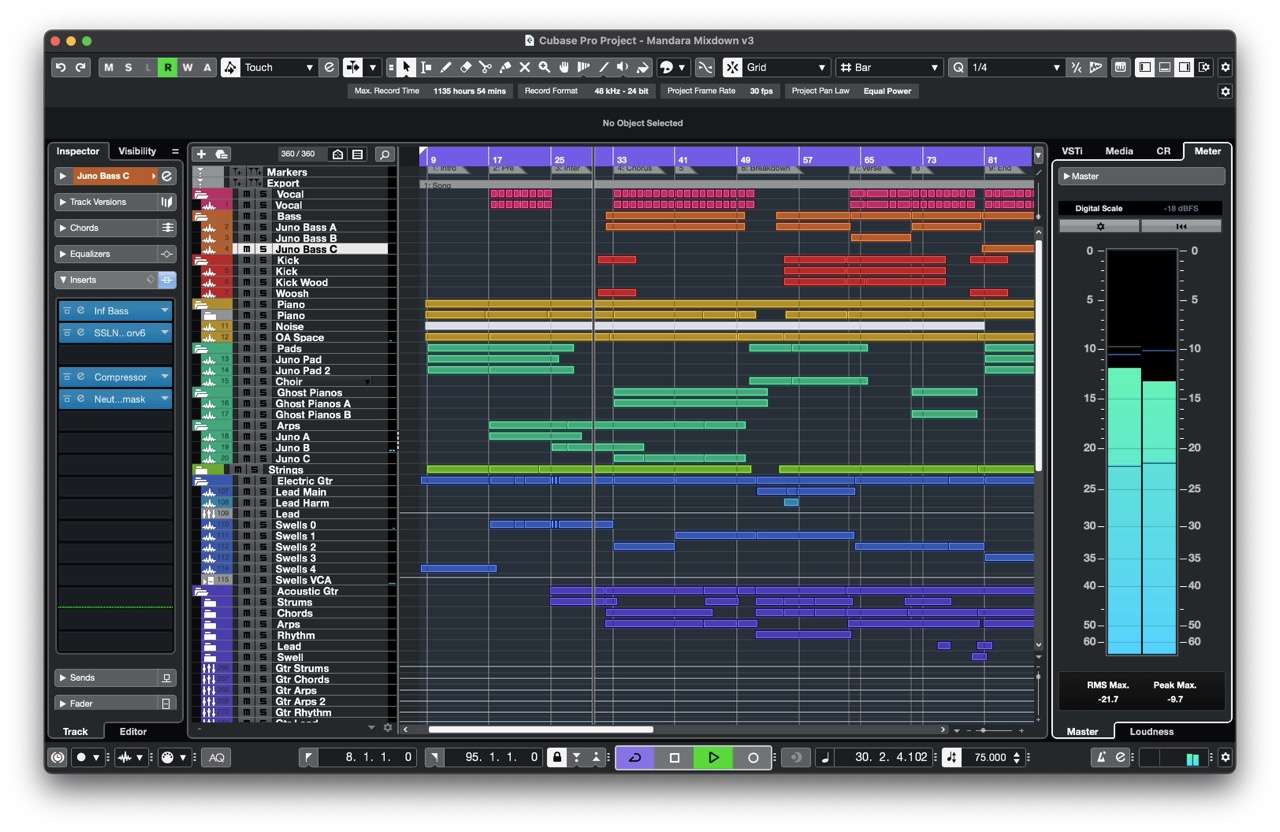
Task: Select the Play speaker tool
Action: 623,67
